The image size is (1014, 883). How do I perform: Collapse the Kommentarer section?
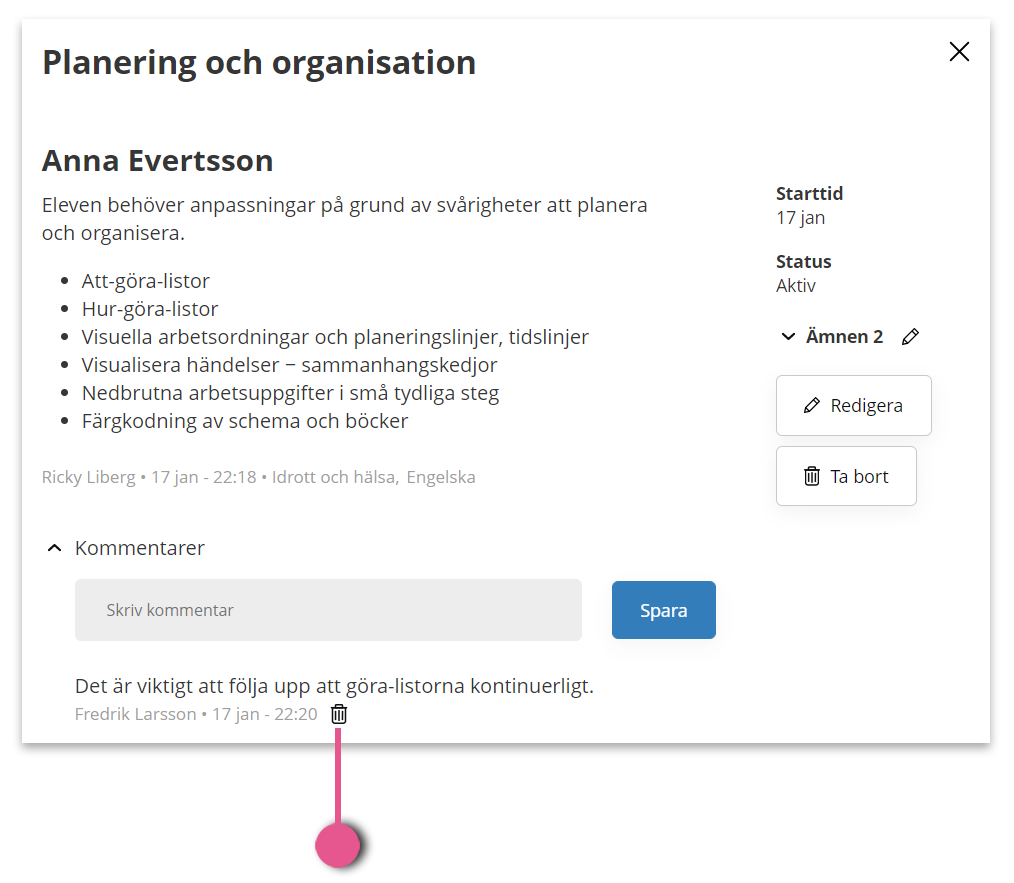(x=55, y=548)
